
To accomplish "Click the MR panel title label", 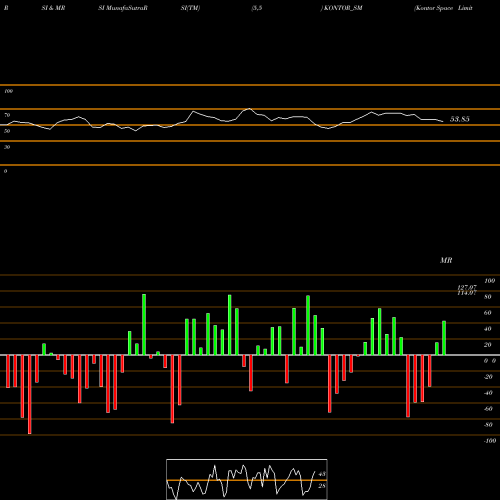I will pos(446,260).
